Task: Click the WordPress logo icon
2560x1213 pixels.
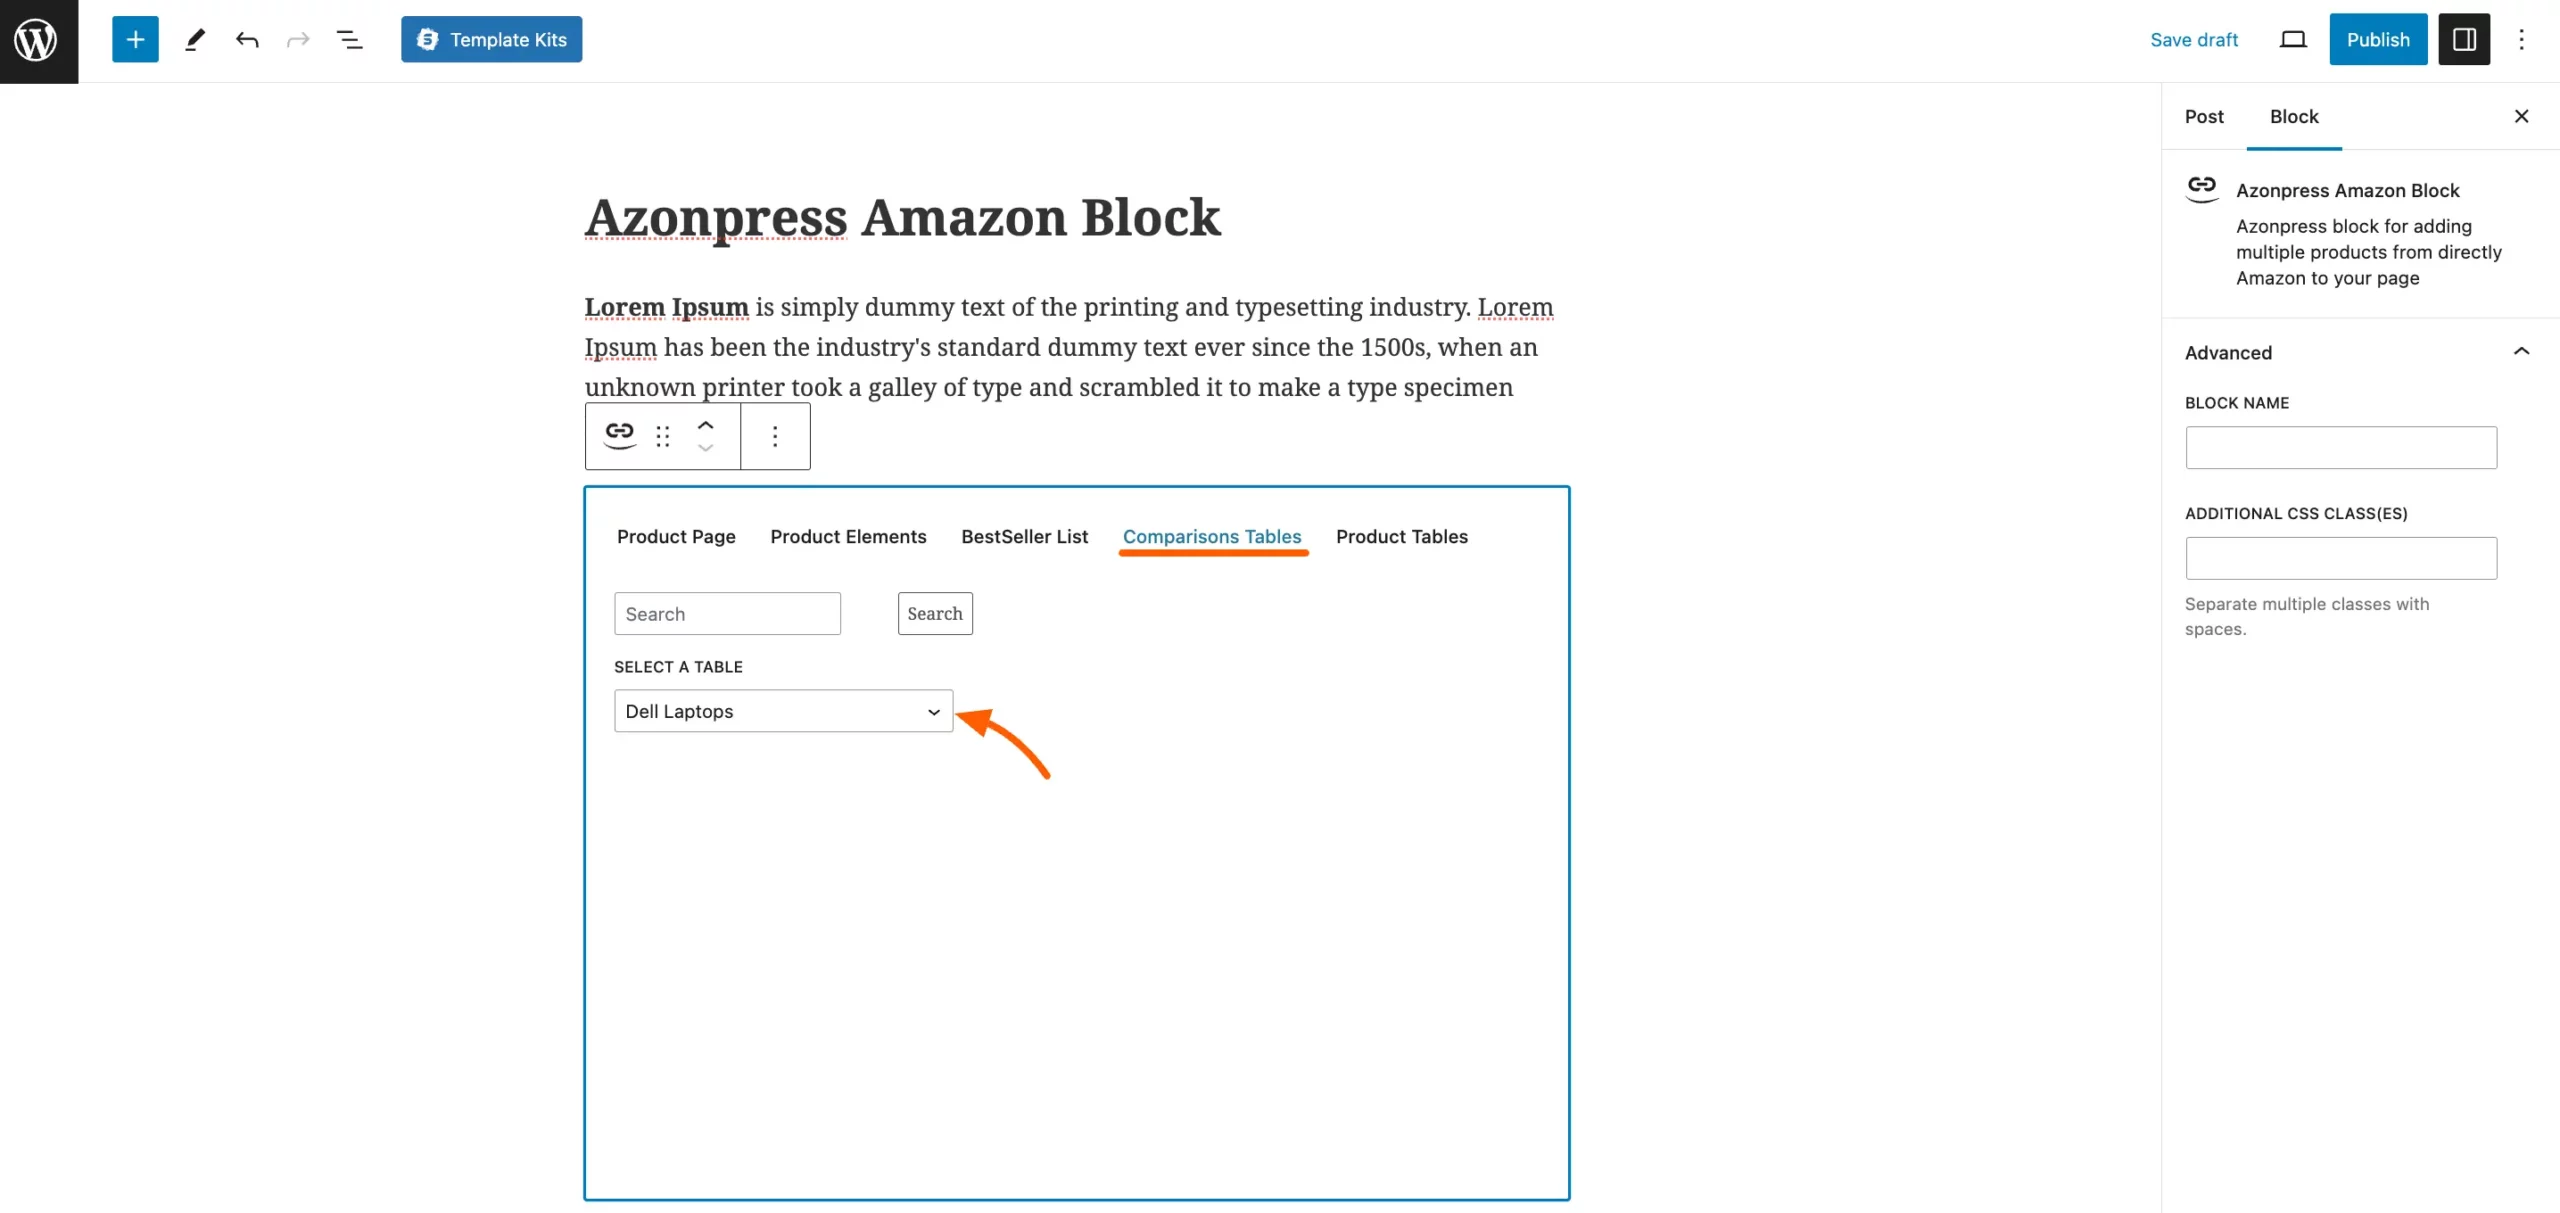Action: click(38, 39)
